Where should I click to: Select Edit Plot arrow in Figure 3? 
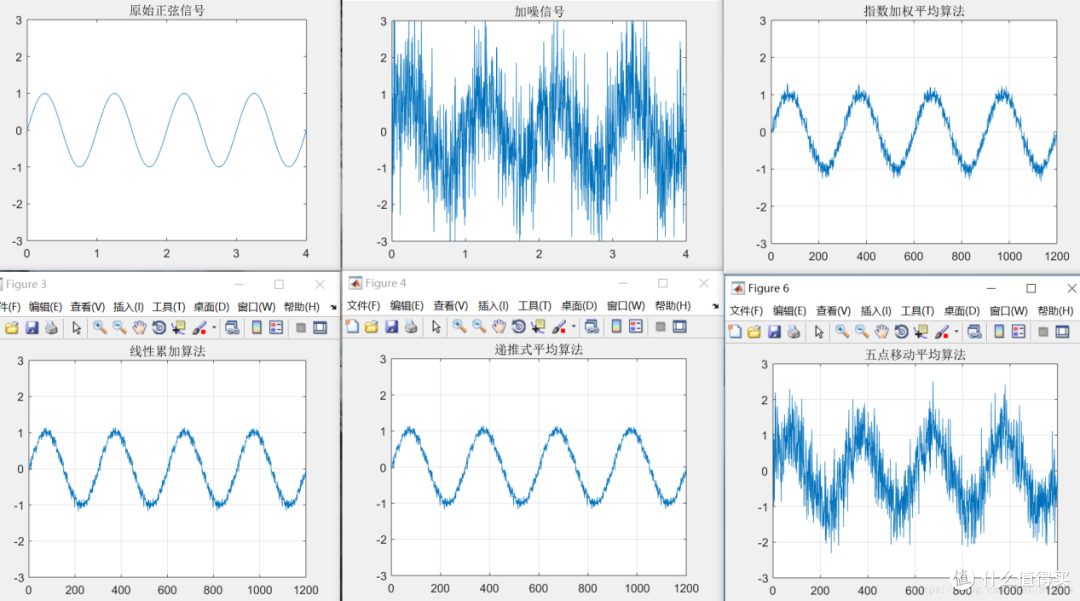click(x=76, y=328)
